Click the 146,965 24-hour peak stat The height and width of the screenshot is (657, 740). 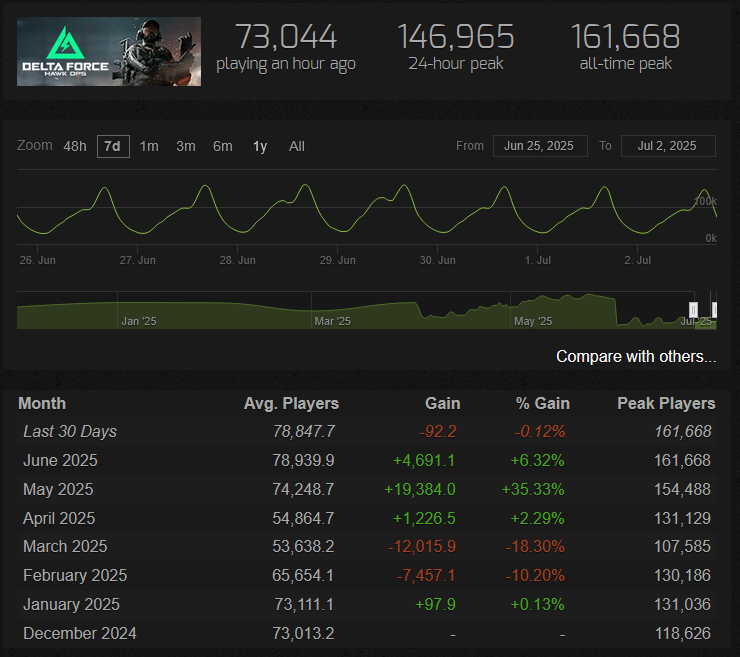coord(456,47)
